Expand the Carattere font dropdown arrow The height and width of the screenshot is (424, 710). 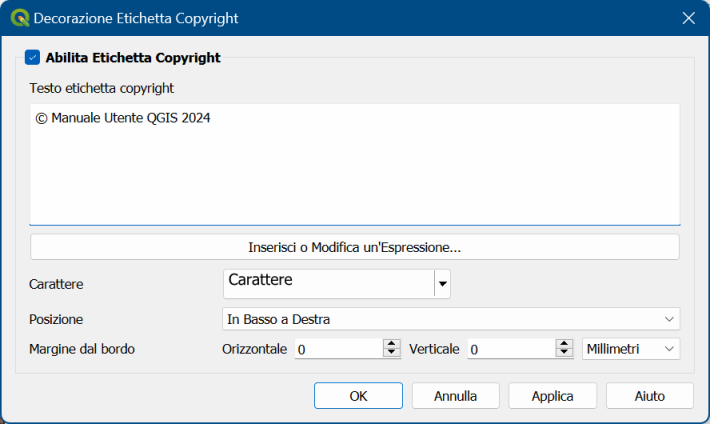[x=442, y=284]
